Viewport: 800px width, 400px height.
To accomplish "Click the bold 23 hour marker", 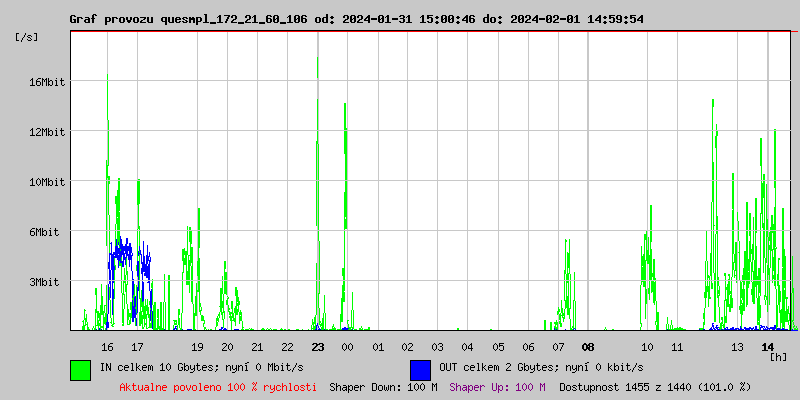I will 317,347.
